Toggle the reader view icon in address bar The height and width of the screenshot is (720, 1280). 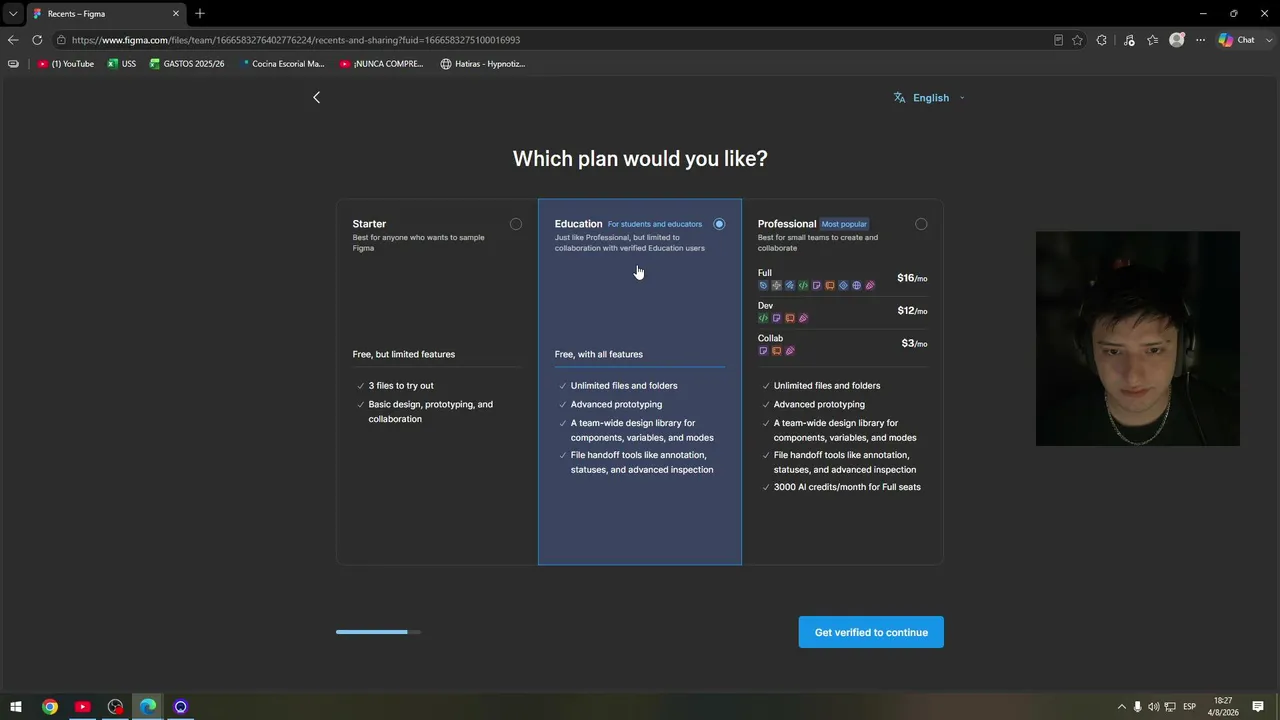point(1058,40)
